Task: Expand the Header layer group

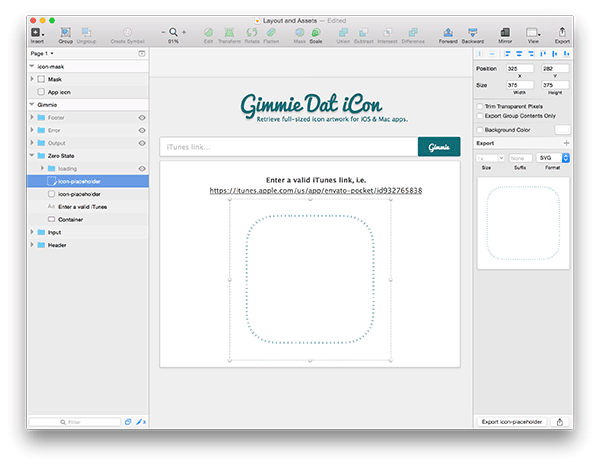Action: [x=32, y=244]
